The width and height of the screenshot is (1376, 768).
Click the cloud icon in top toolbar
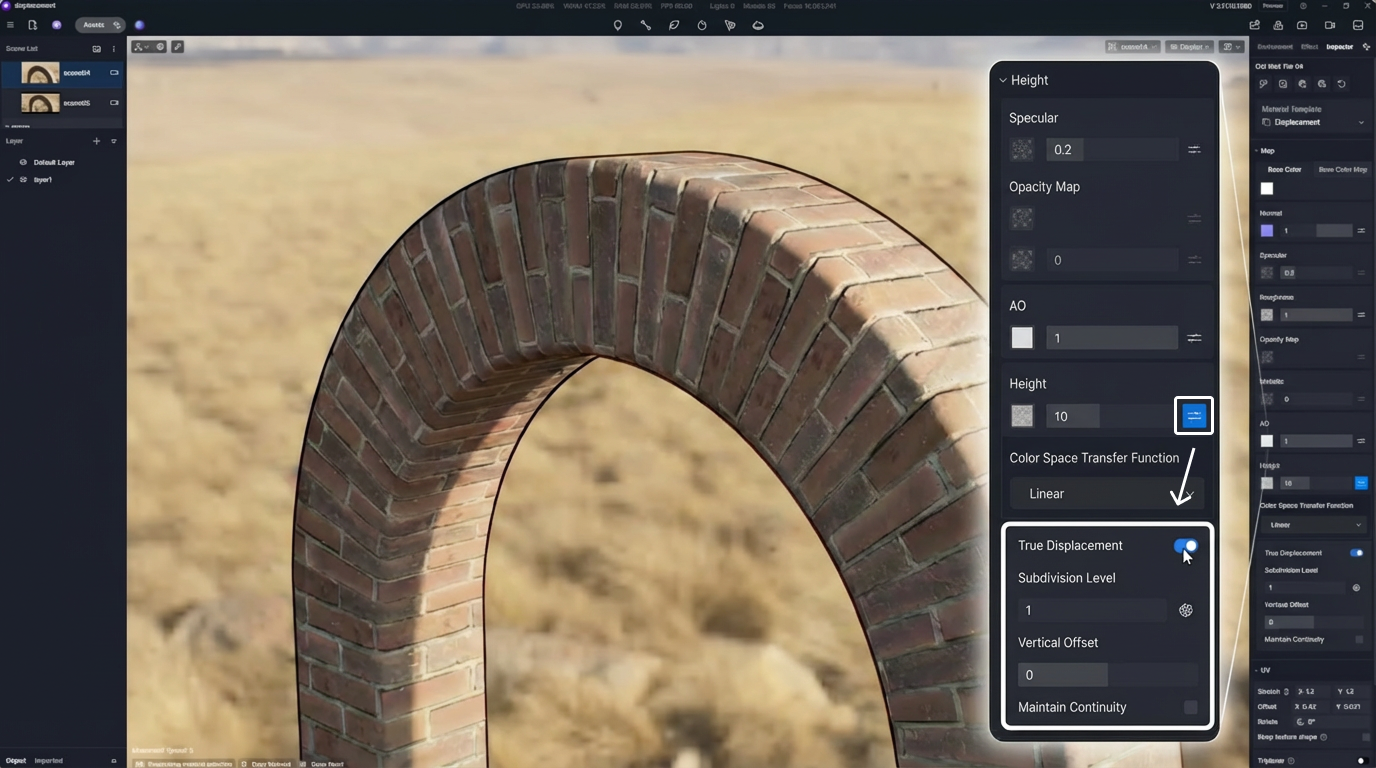coord(758,25)
